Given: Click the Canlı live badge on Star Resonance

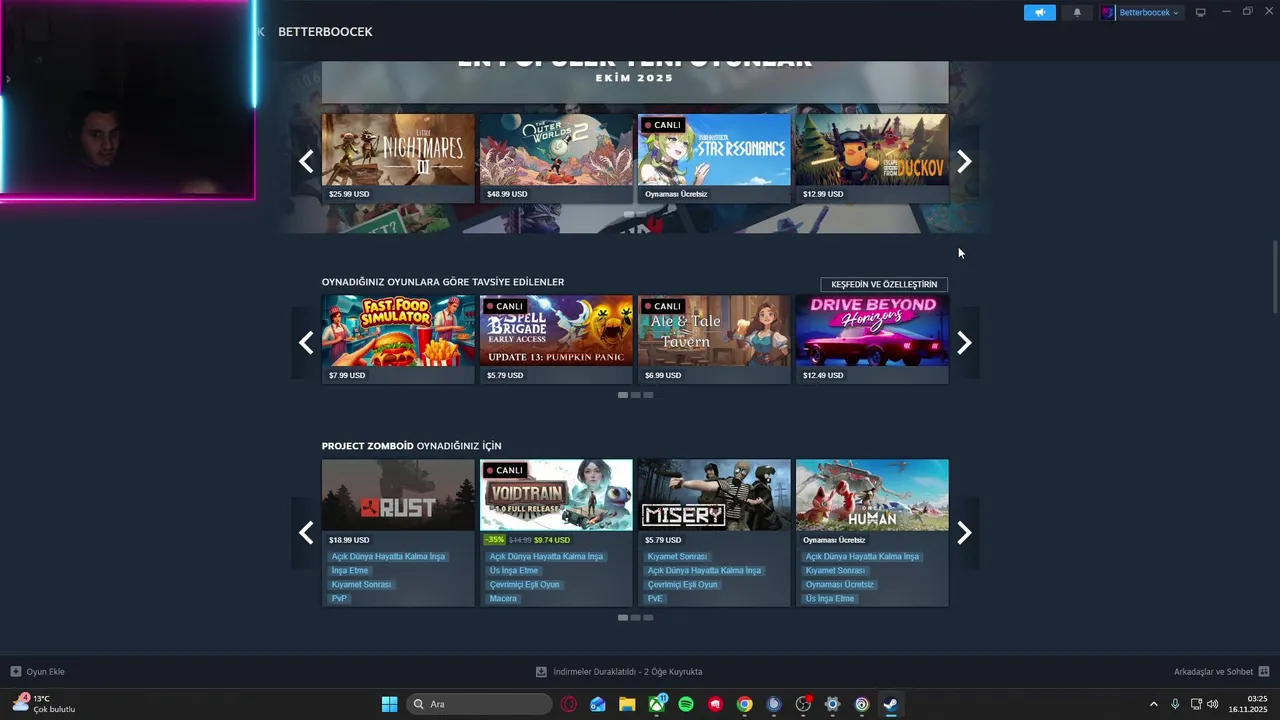Looking at the screenshot, I should (x=663, y=125).
